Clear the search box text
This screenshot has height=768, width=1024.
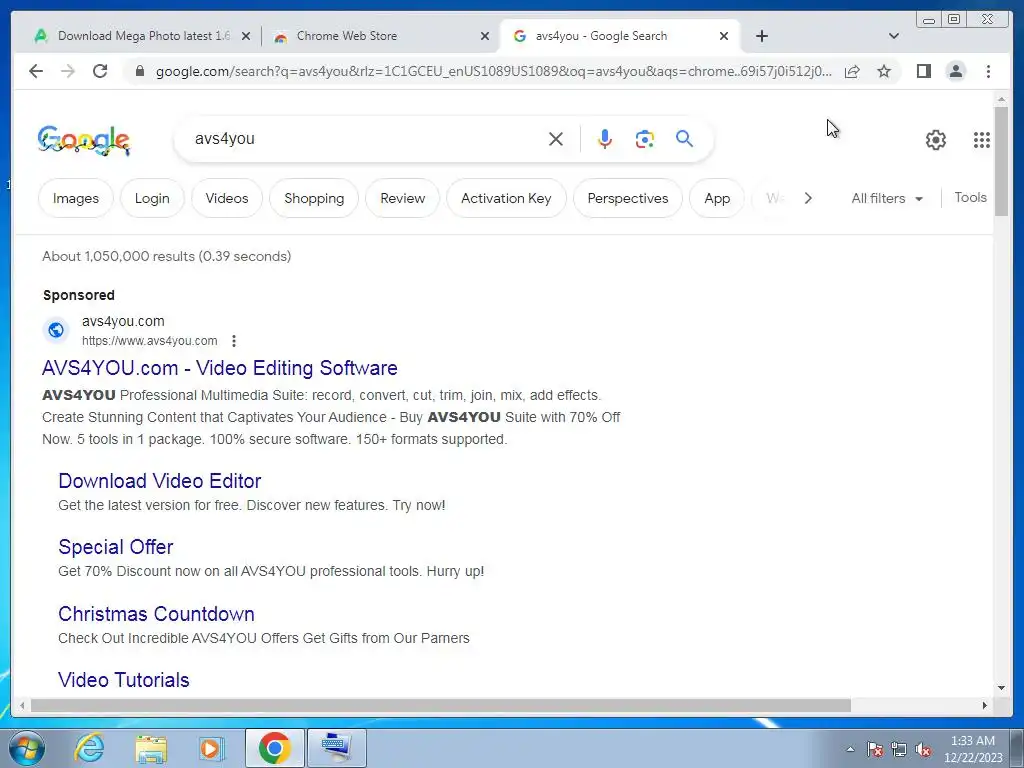point(556,139)
